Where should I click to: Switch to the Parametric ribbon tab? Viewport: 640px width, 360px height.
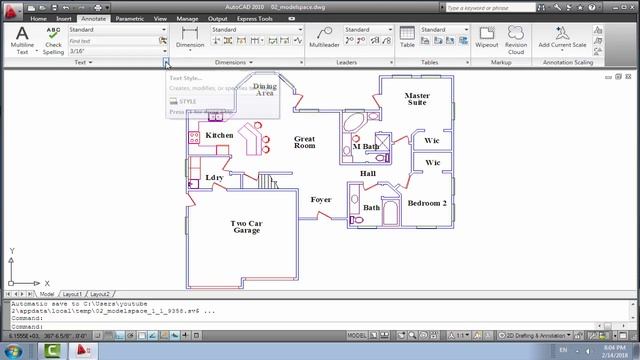tap(129, 19)
